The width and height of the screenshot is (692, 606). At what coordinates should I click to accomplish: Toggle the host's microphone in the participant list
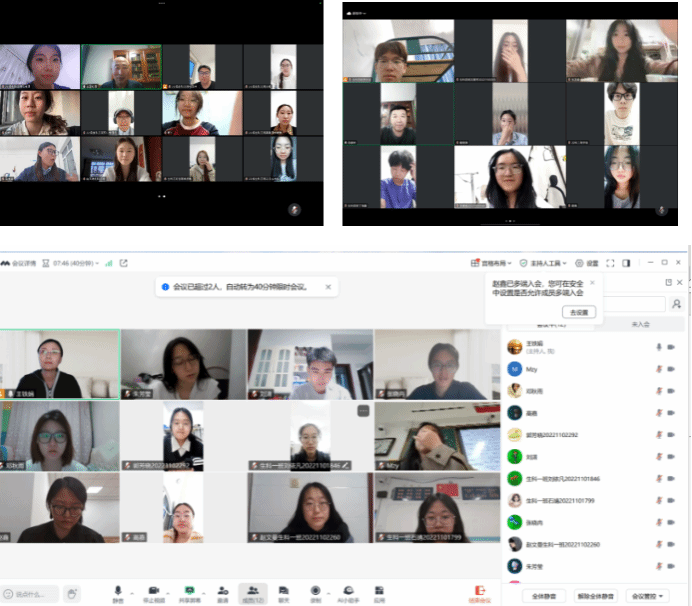[x=658, y=346]
